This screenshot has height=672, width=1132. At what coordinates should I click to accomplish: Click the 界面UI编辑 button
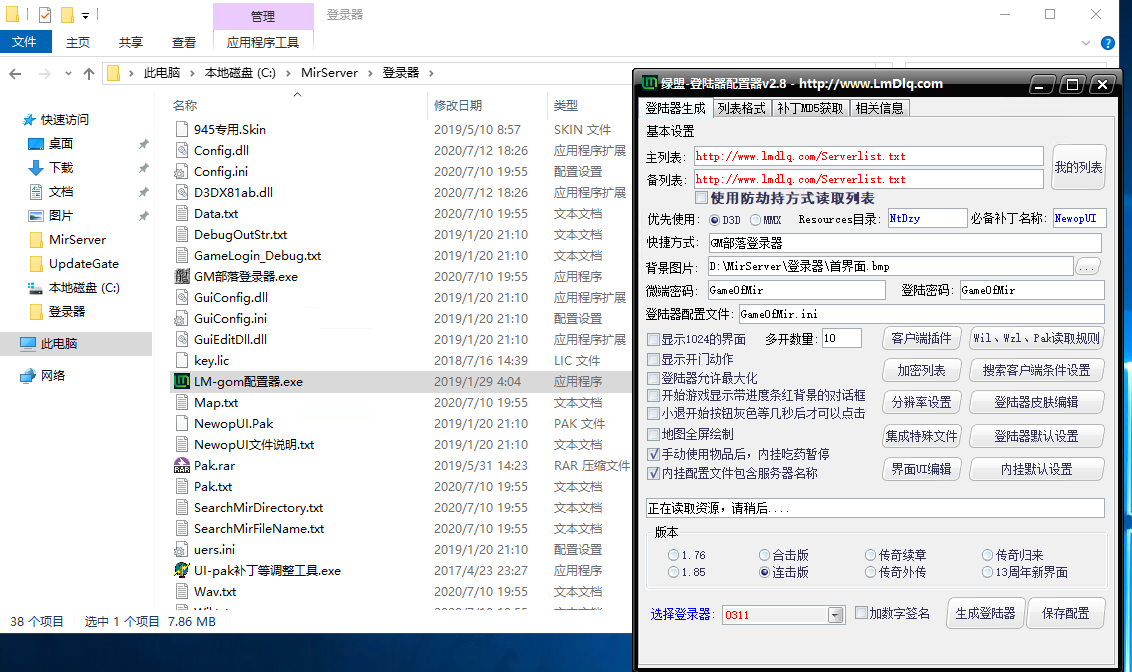921,469
